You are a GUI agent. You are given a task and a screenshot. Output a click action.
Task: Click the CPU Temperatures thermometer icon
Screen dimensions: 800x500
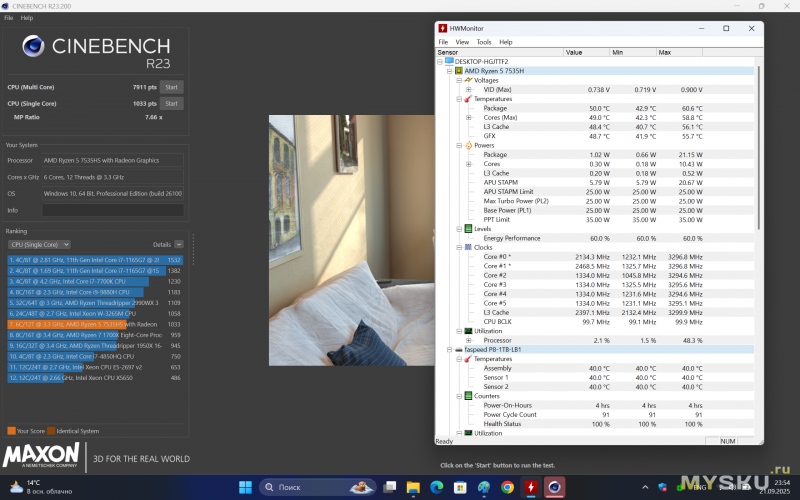pyautogui.click(x=468, y=99)
